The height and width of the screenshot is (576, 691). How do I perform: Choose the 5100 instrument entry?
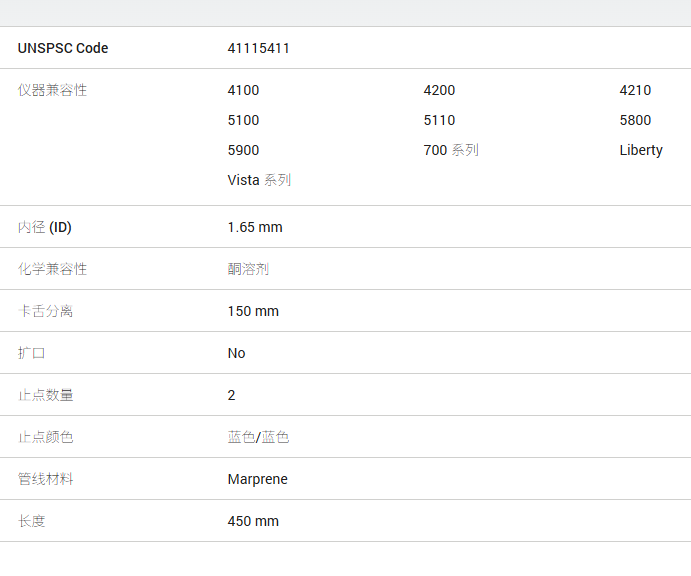(x=243, y=120)
